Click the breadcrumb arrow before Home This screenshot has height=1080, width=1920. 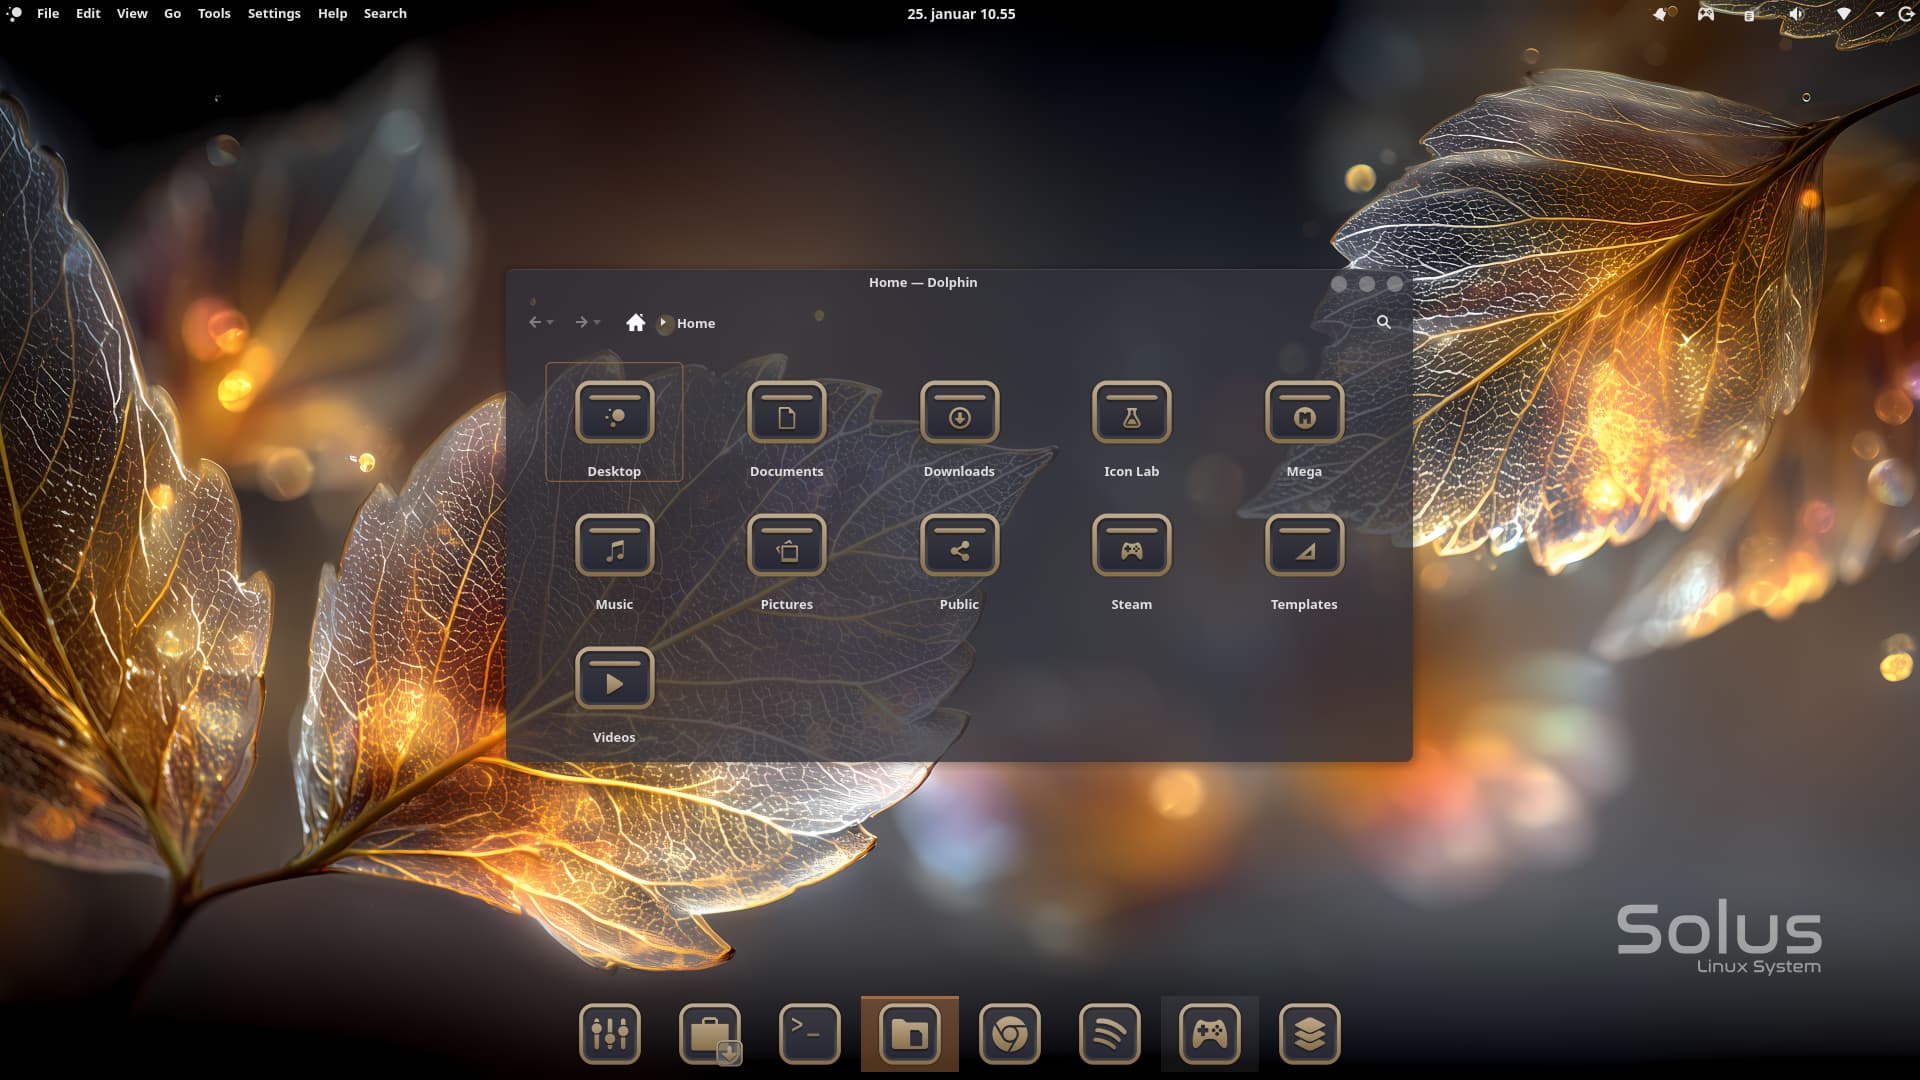pyautogui.click(x=663, y=323)
